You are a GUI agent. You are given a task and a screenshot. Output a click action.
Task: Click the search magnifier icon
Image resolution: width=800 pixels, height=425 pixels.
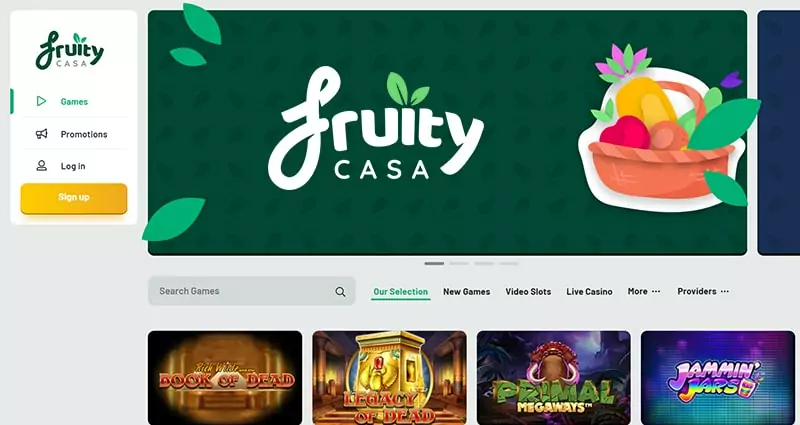[x=340, y=292]
